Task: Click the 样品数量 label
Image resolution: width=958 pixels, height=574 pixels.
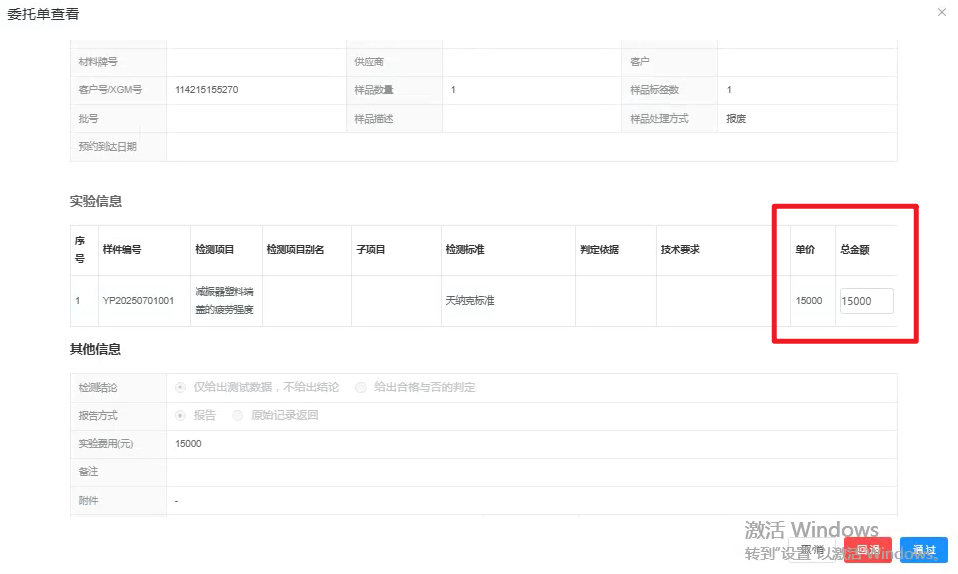Action: point(374,90)
